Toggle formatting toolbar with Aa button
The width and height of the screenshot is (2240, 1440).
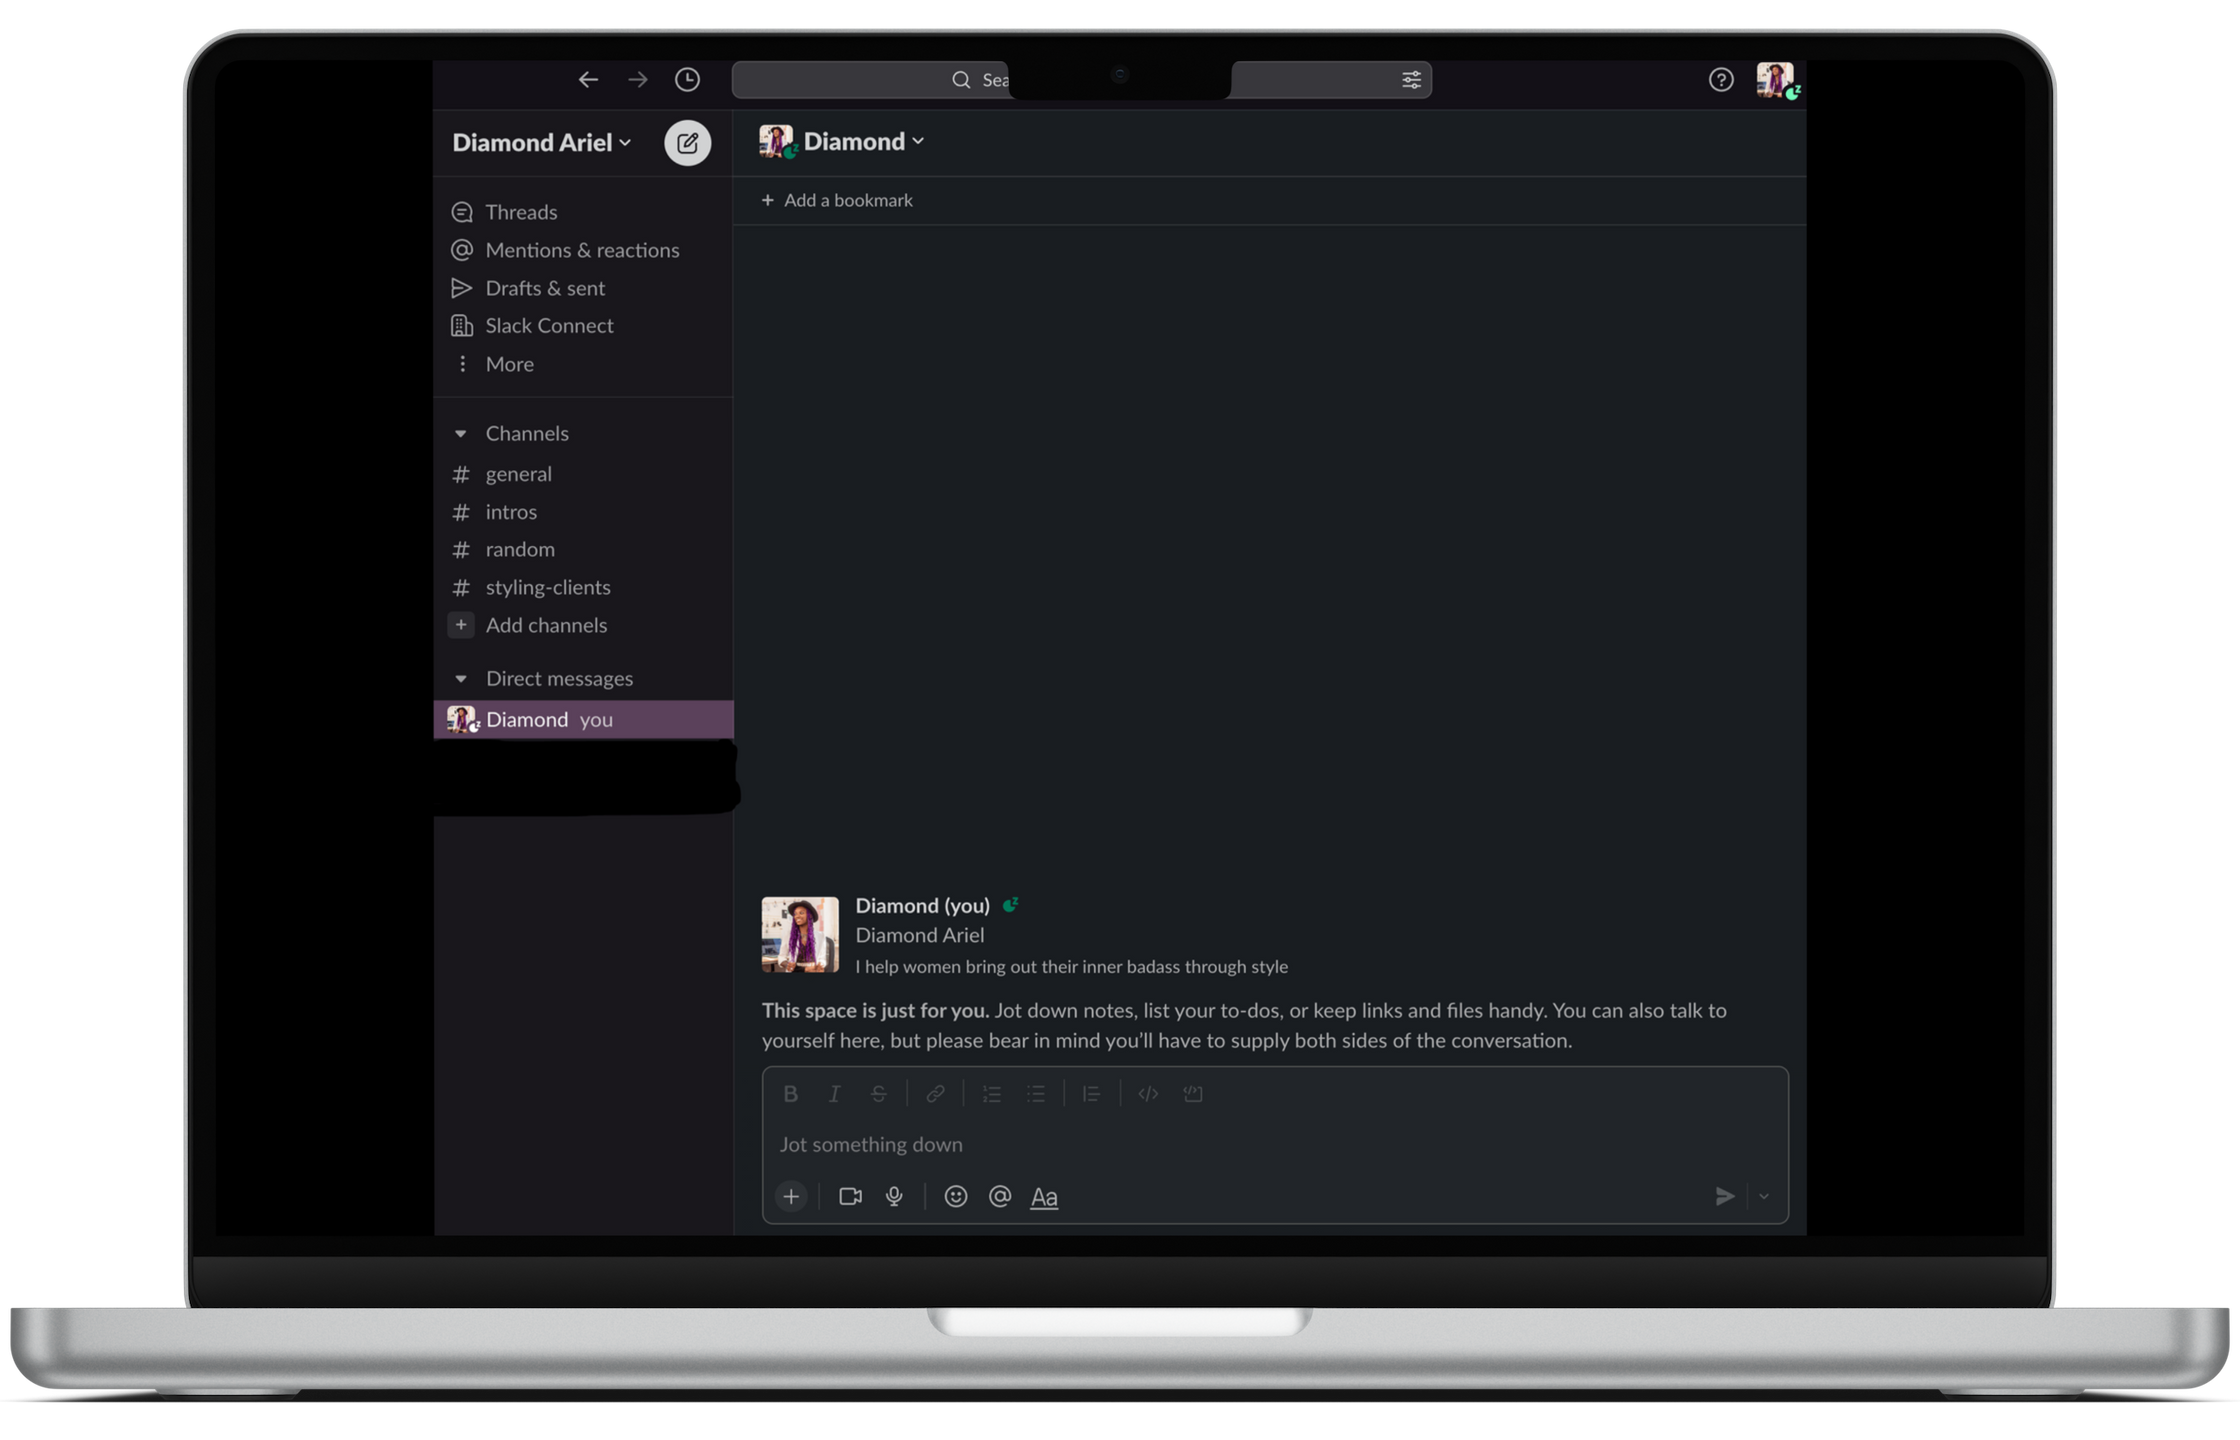1044,1197
